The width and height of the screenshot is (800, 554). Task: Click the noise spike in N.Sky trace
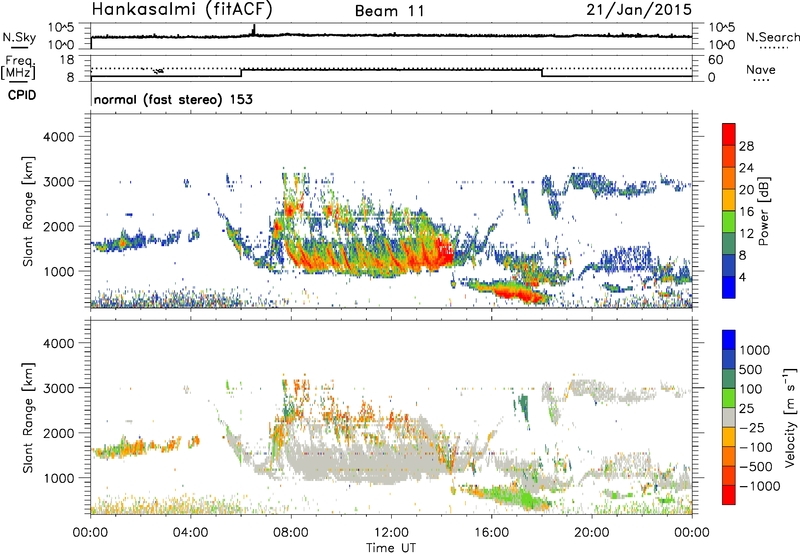pyautogui.click(x=254, y=30)
